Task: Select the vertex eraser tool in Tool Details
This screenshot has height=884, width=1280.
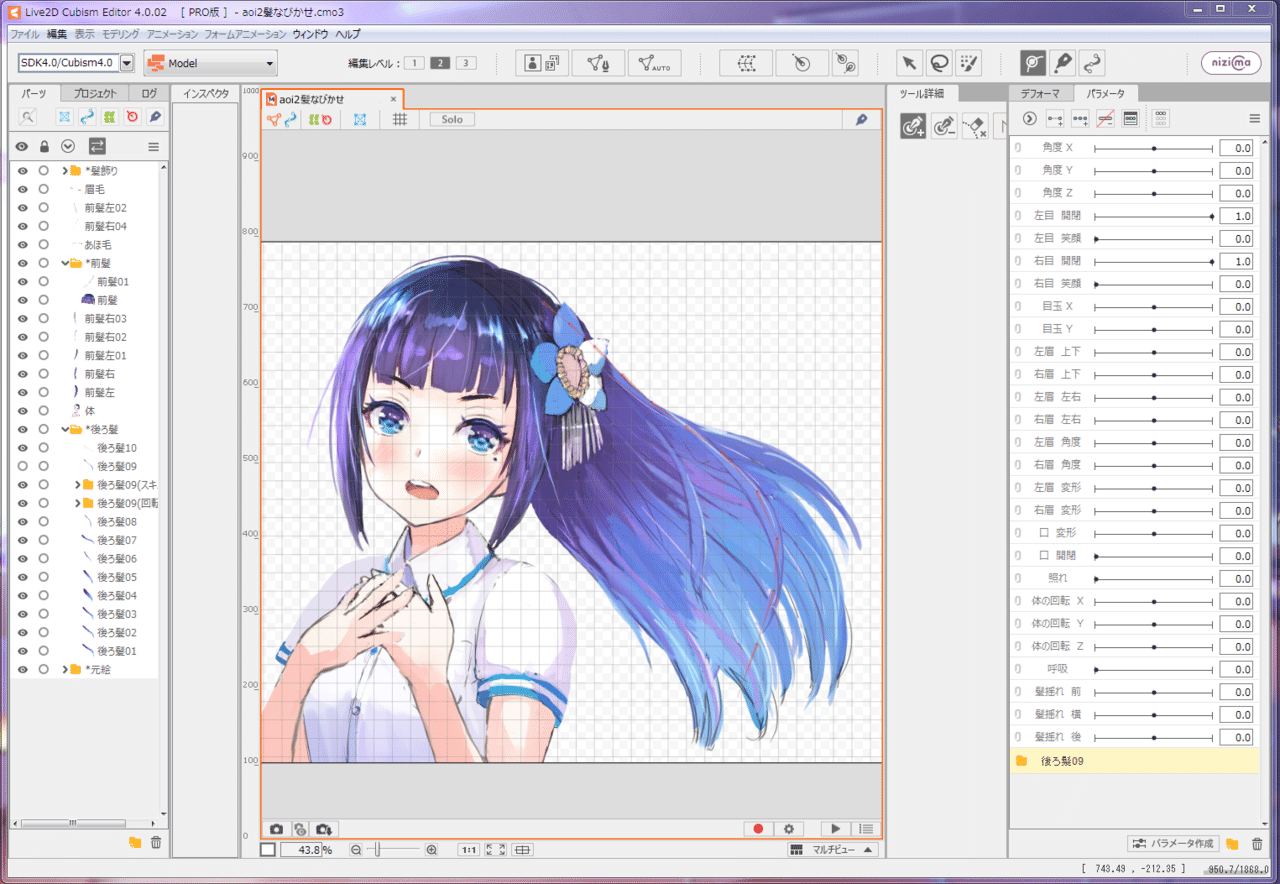Action: pyautogui.click(x=975, y=125)
